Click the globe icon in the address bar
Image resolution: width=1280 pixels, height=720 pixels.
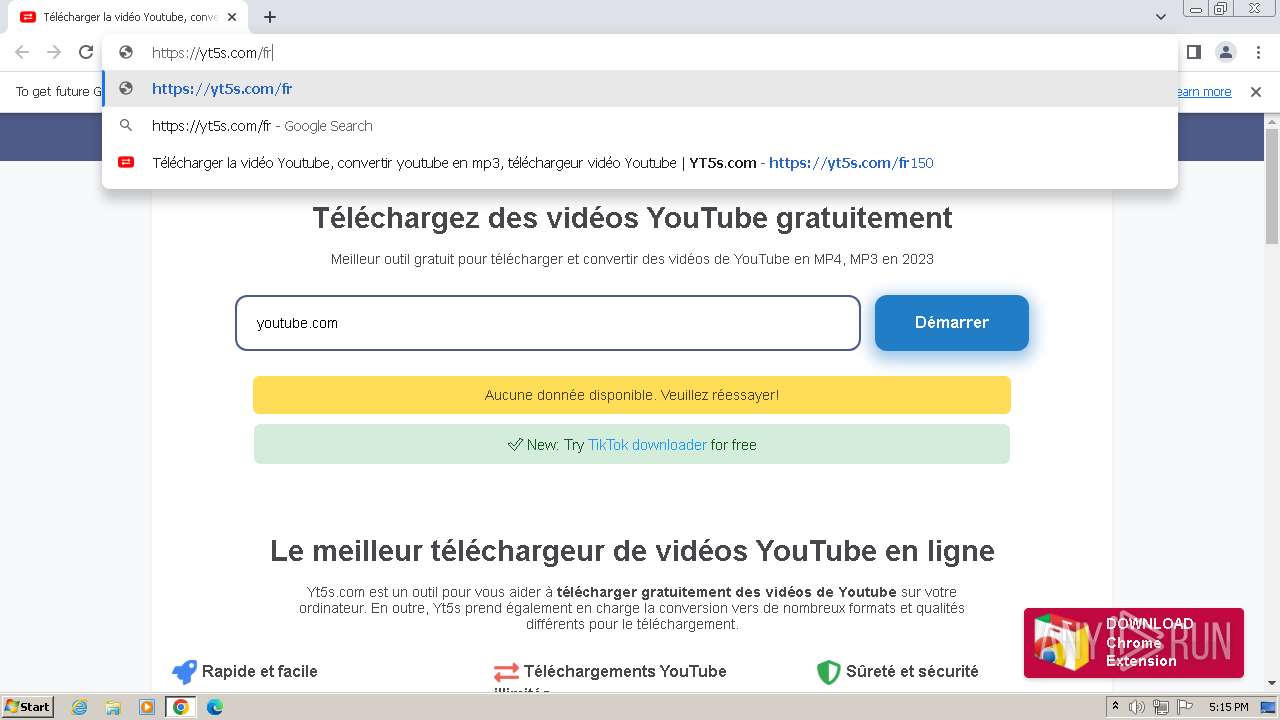[x=126, y=53]
